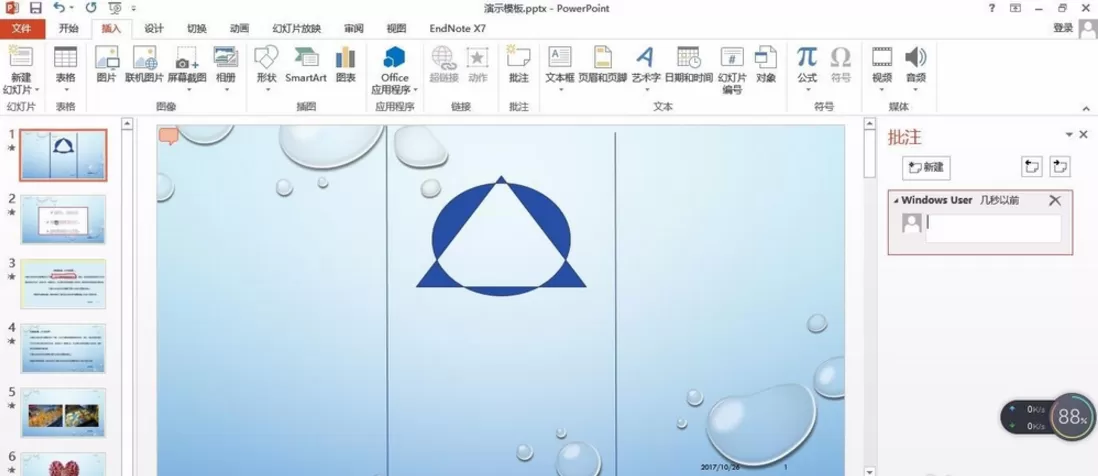This screenshot has width=1098, height=476.
Task: Insert an object (对象)
Action: pyautogui.click(x=765, y=64)
